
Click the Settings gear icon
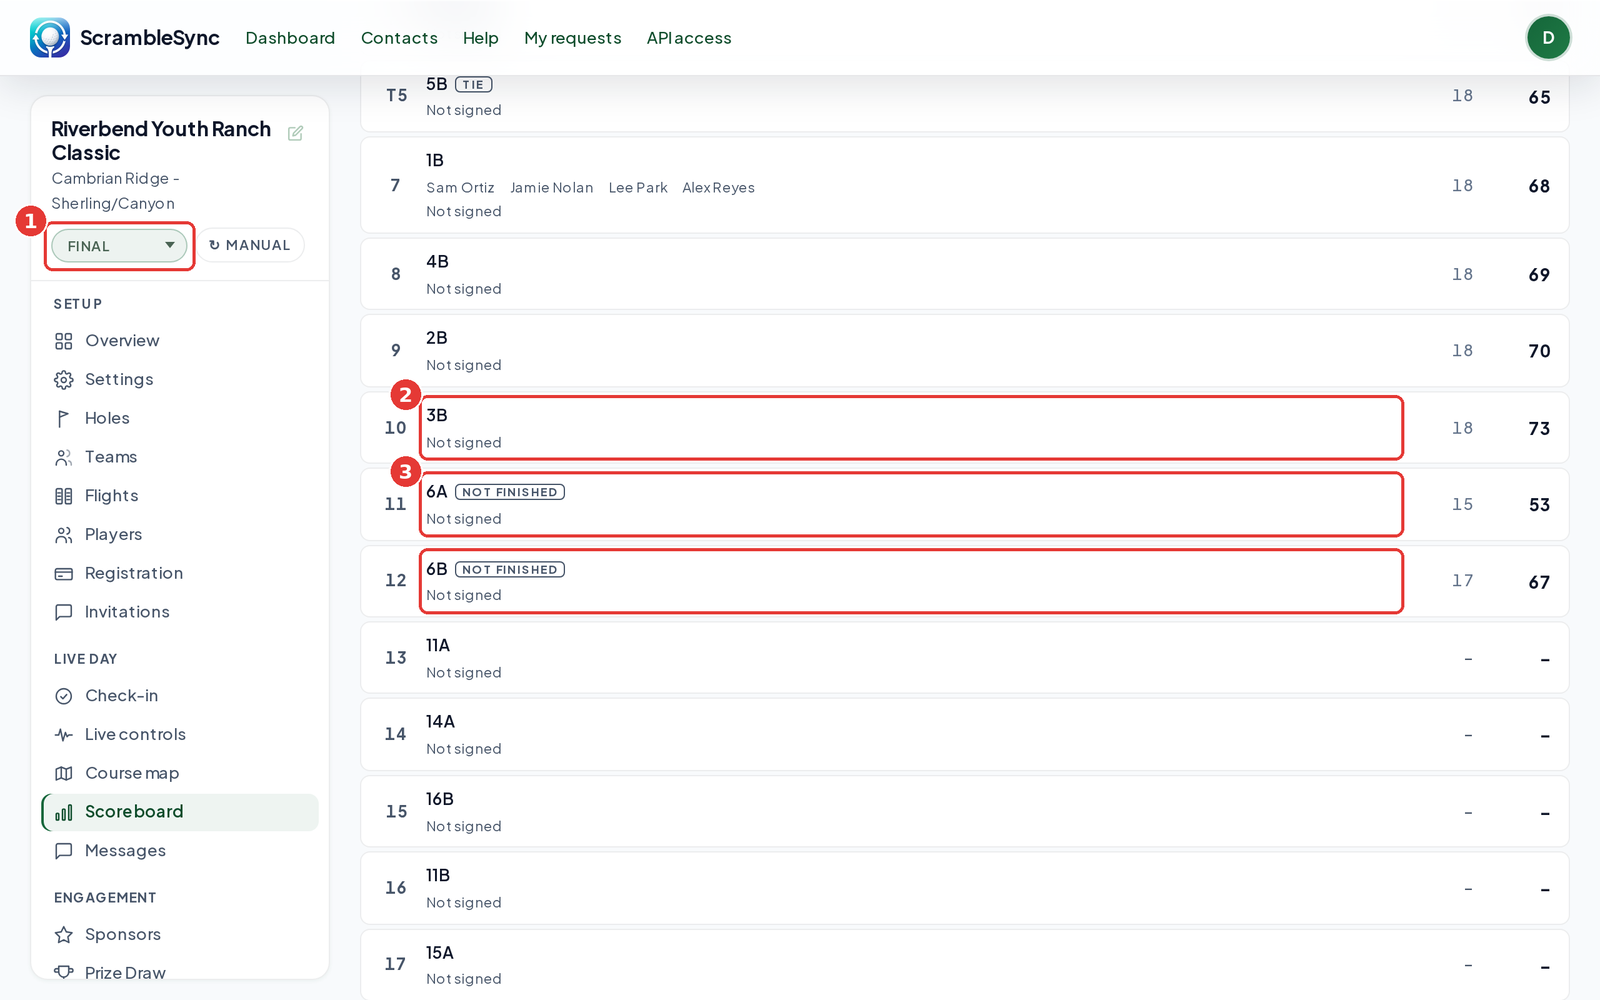(x=64, y=380)
